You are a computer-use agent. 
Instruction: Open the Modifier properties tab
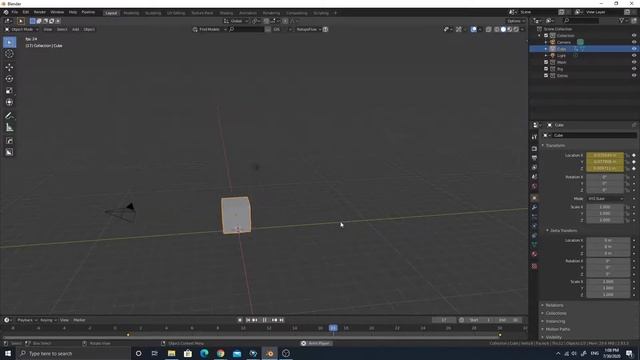(x=534, y=207)
